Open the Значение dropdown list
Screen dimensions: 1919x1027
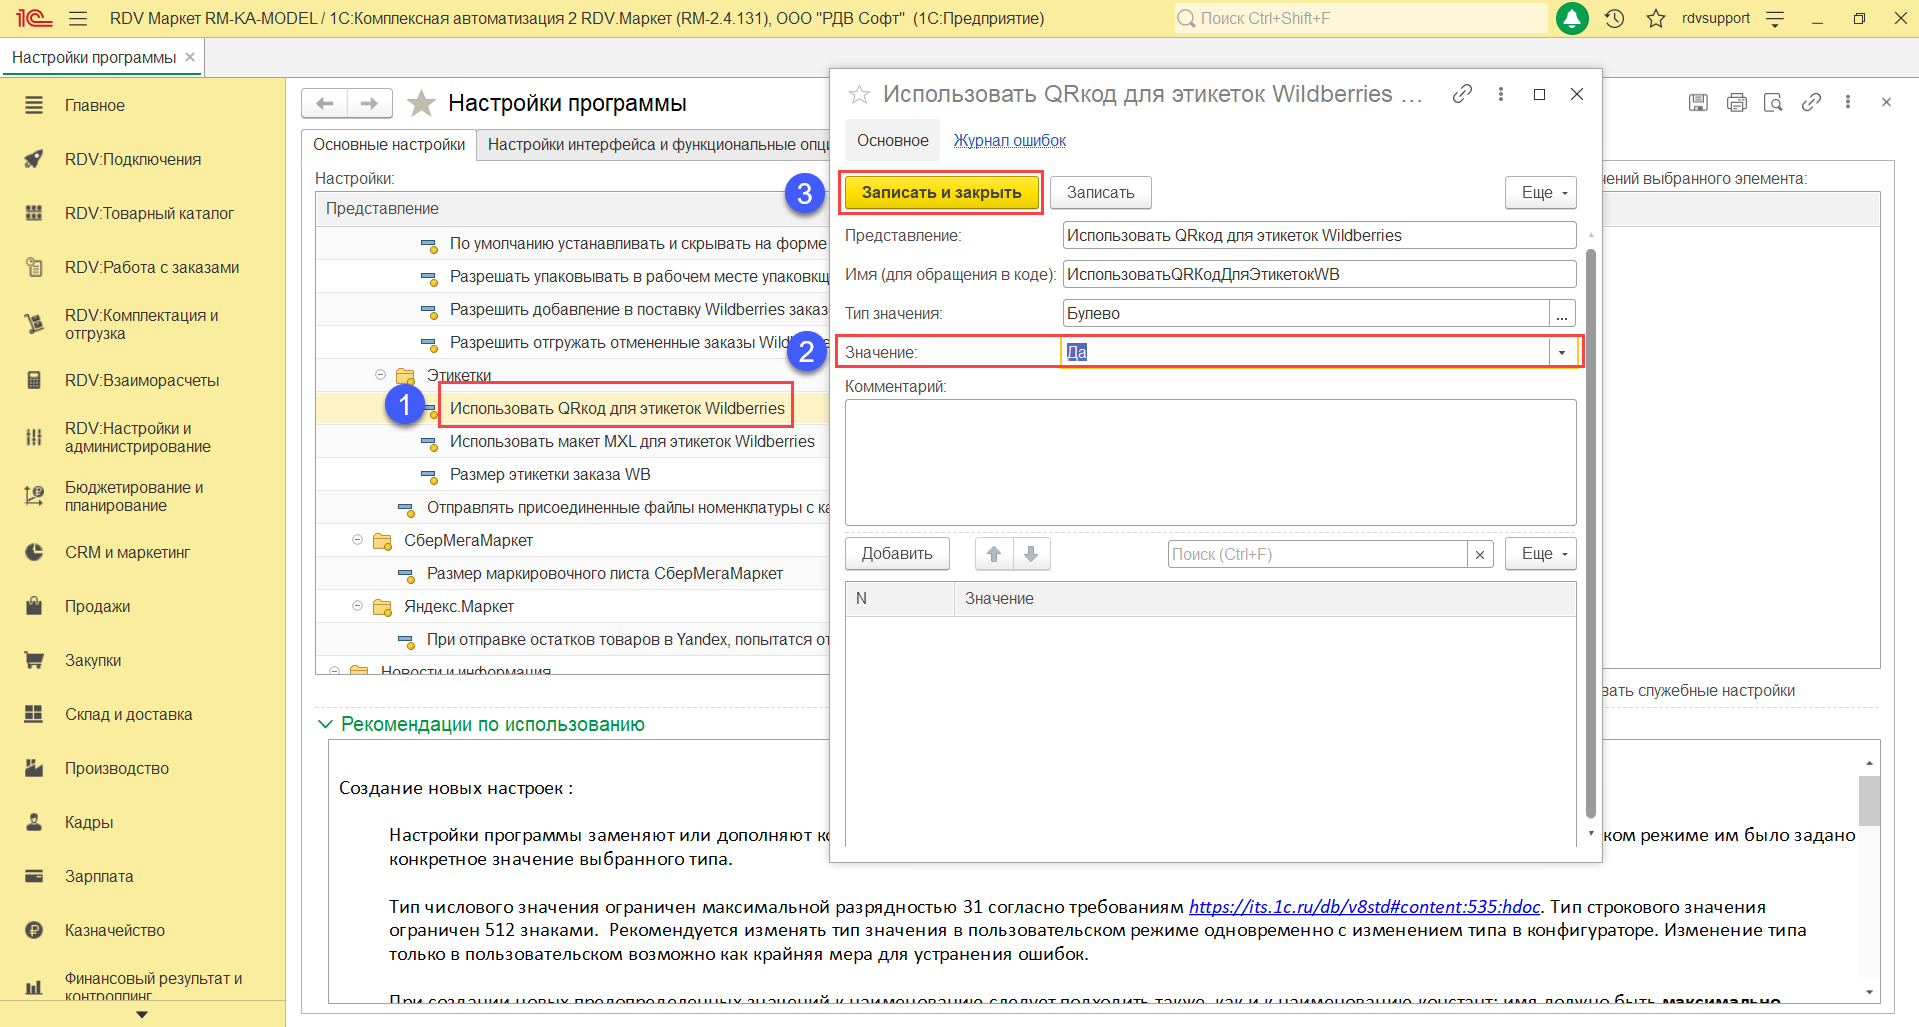[1562, 352]
